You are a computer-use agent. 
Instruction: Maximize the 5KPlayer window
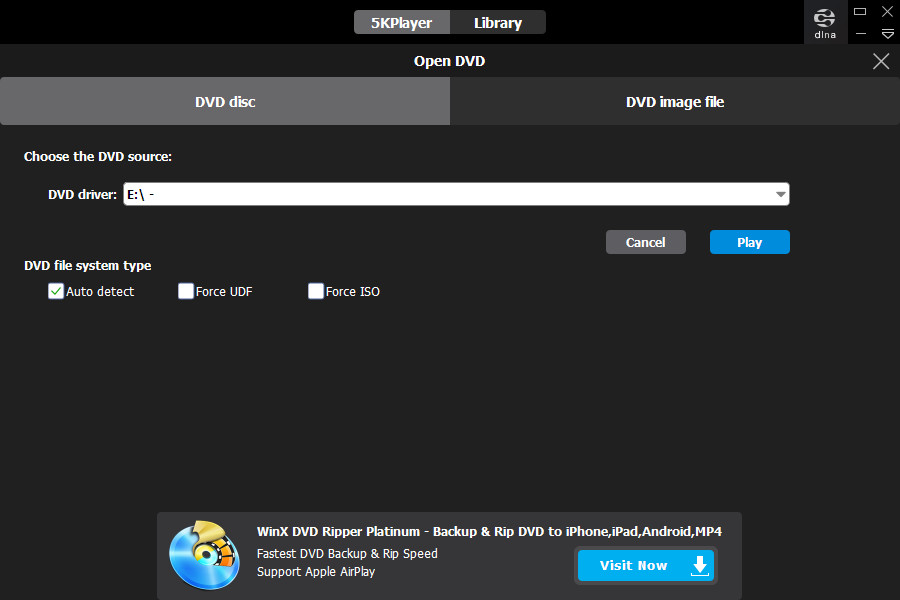(x=860, y=11)
